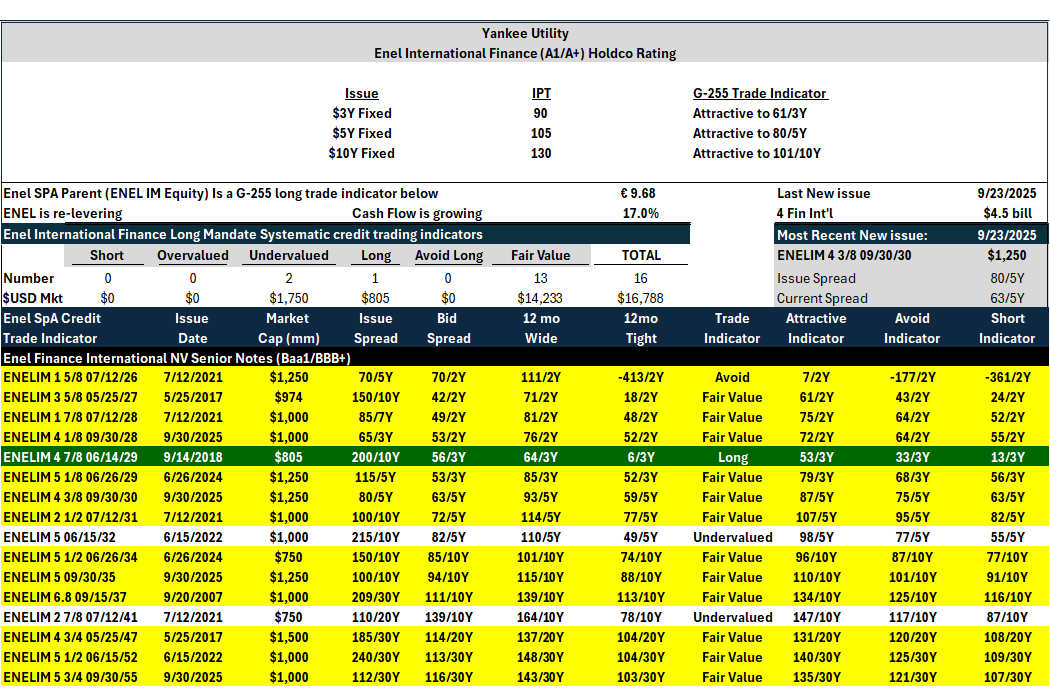Select the ENELIM 5 3/4 09/30/55 bid spread cell
Image resolution: width=1050 pixels, height=688 pixels.
[448, 677]
